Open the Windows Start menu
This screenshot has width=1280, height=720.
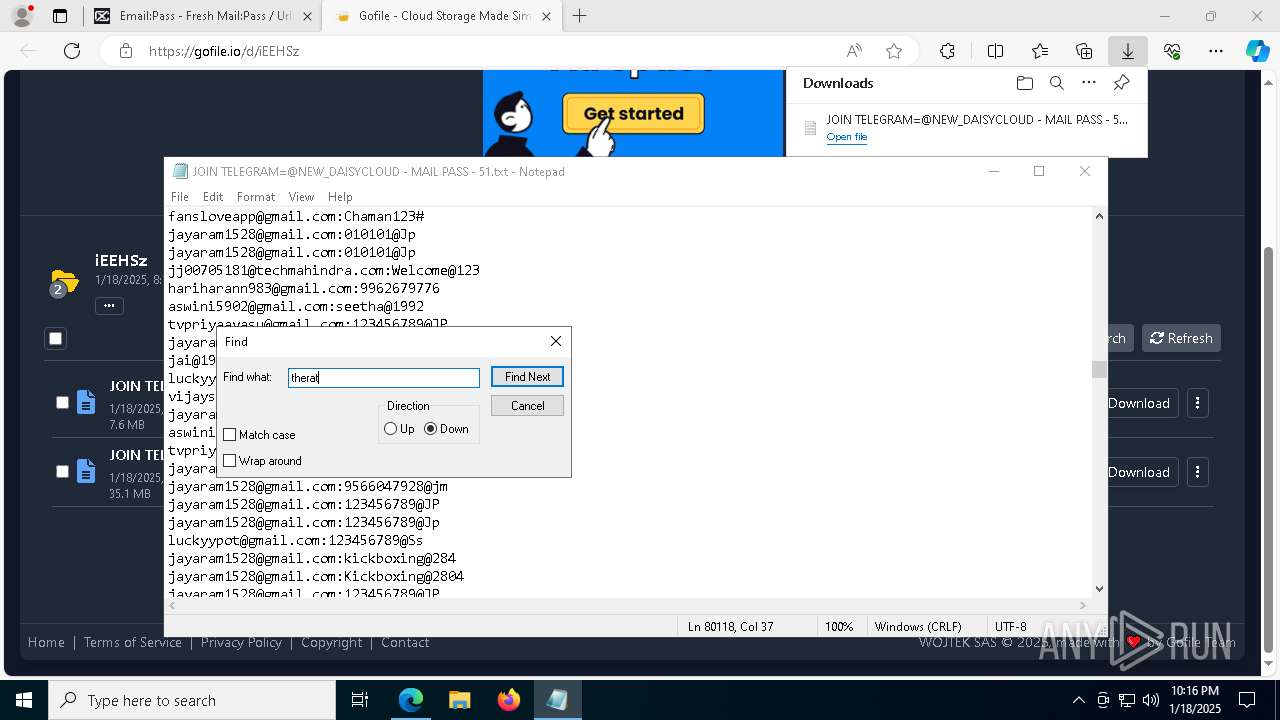[x=24, y=700]
